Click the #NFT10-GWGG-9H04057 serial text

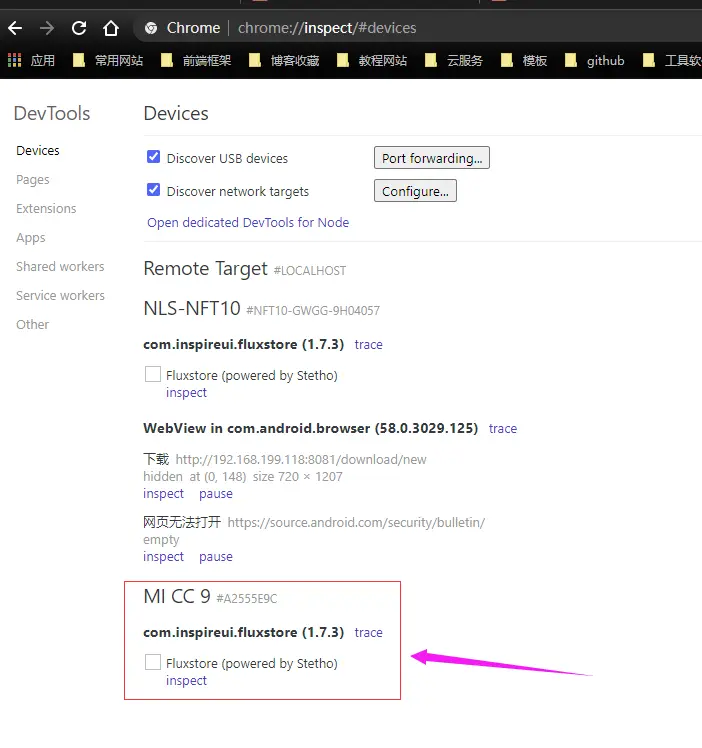click(x=313, y=311)
